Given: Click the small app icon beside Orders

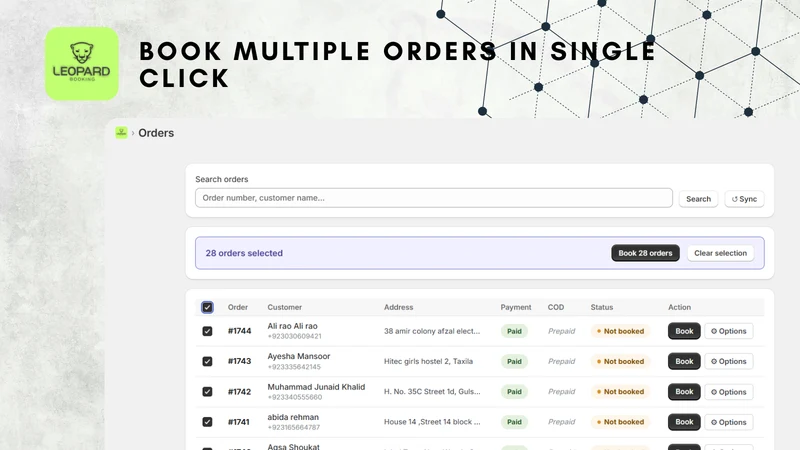Looking at the screenshot, I should click(121, 133).
